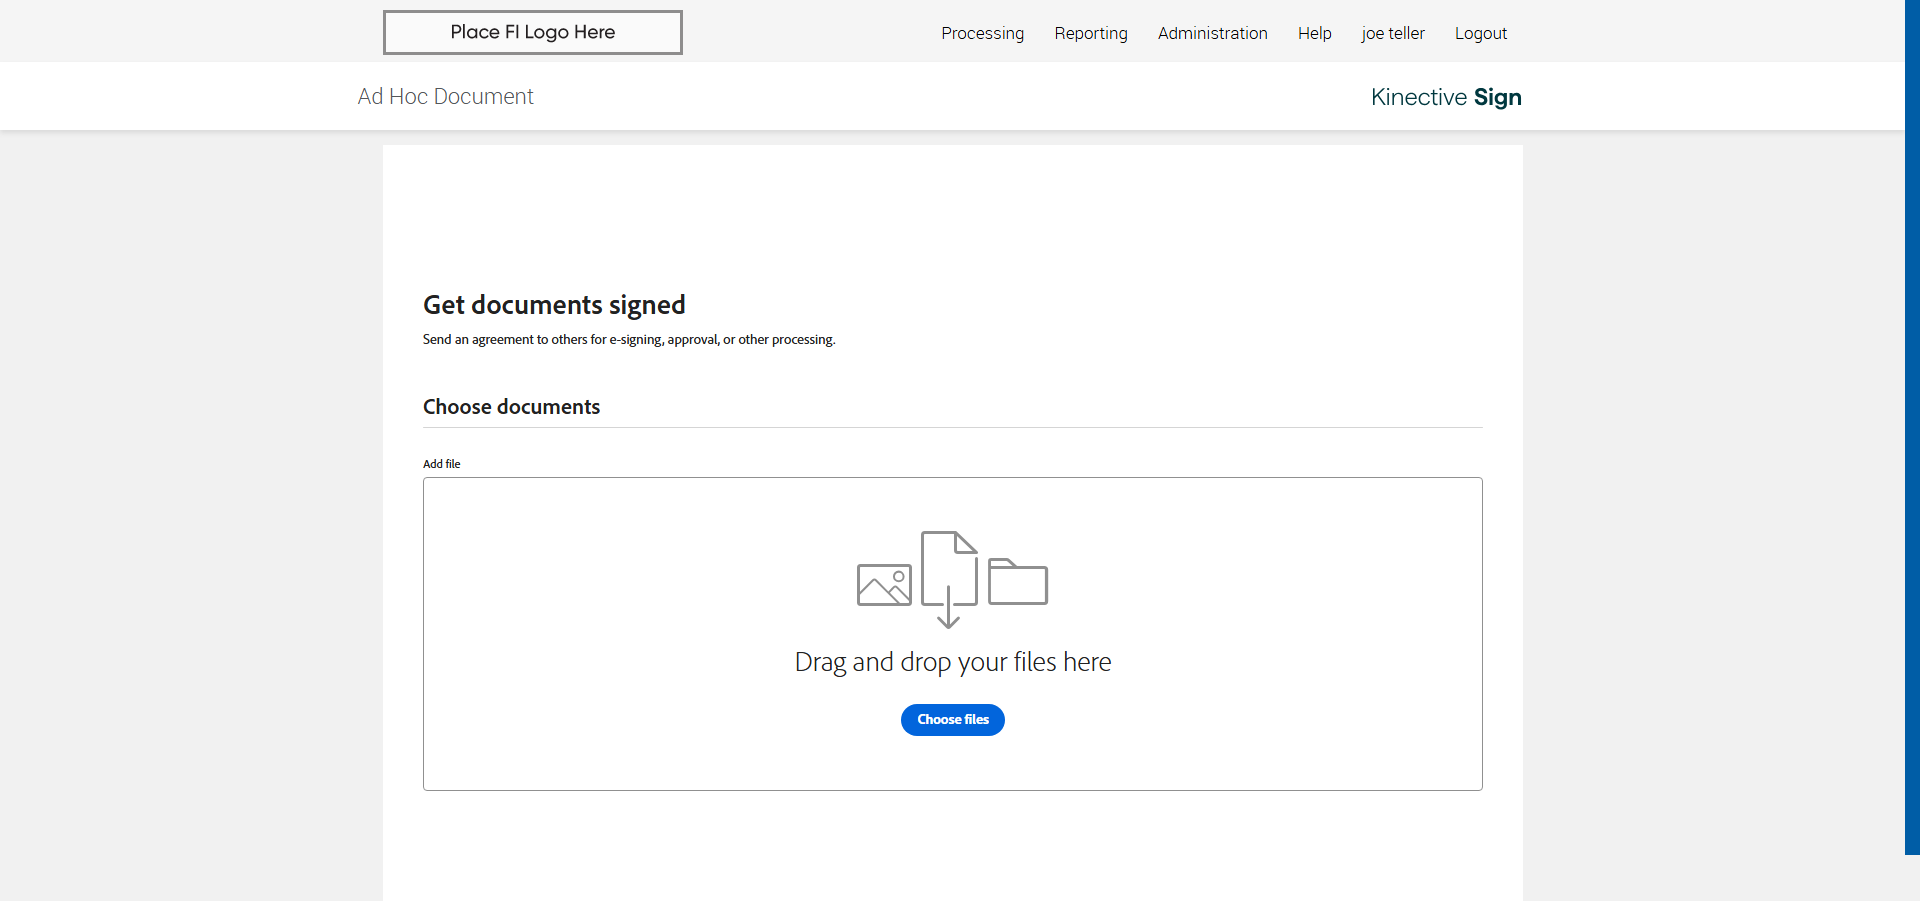Screen dimensions: 1920x901
Task: Click the image picture icon in drop zone
Action: coord(884,585)
